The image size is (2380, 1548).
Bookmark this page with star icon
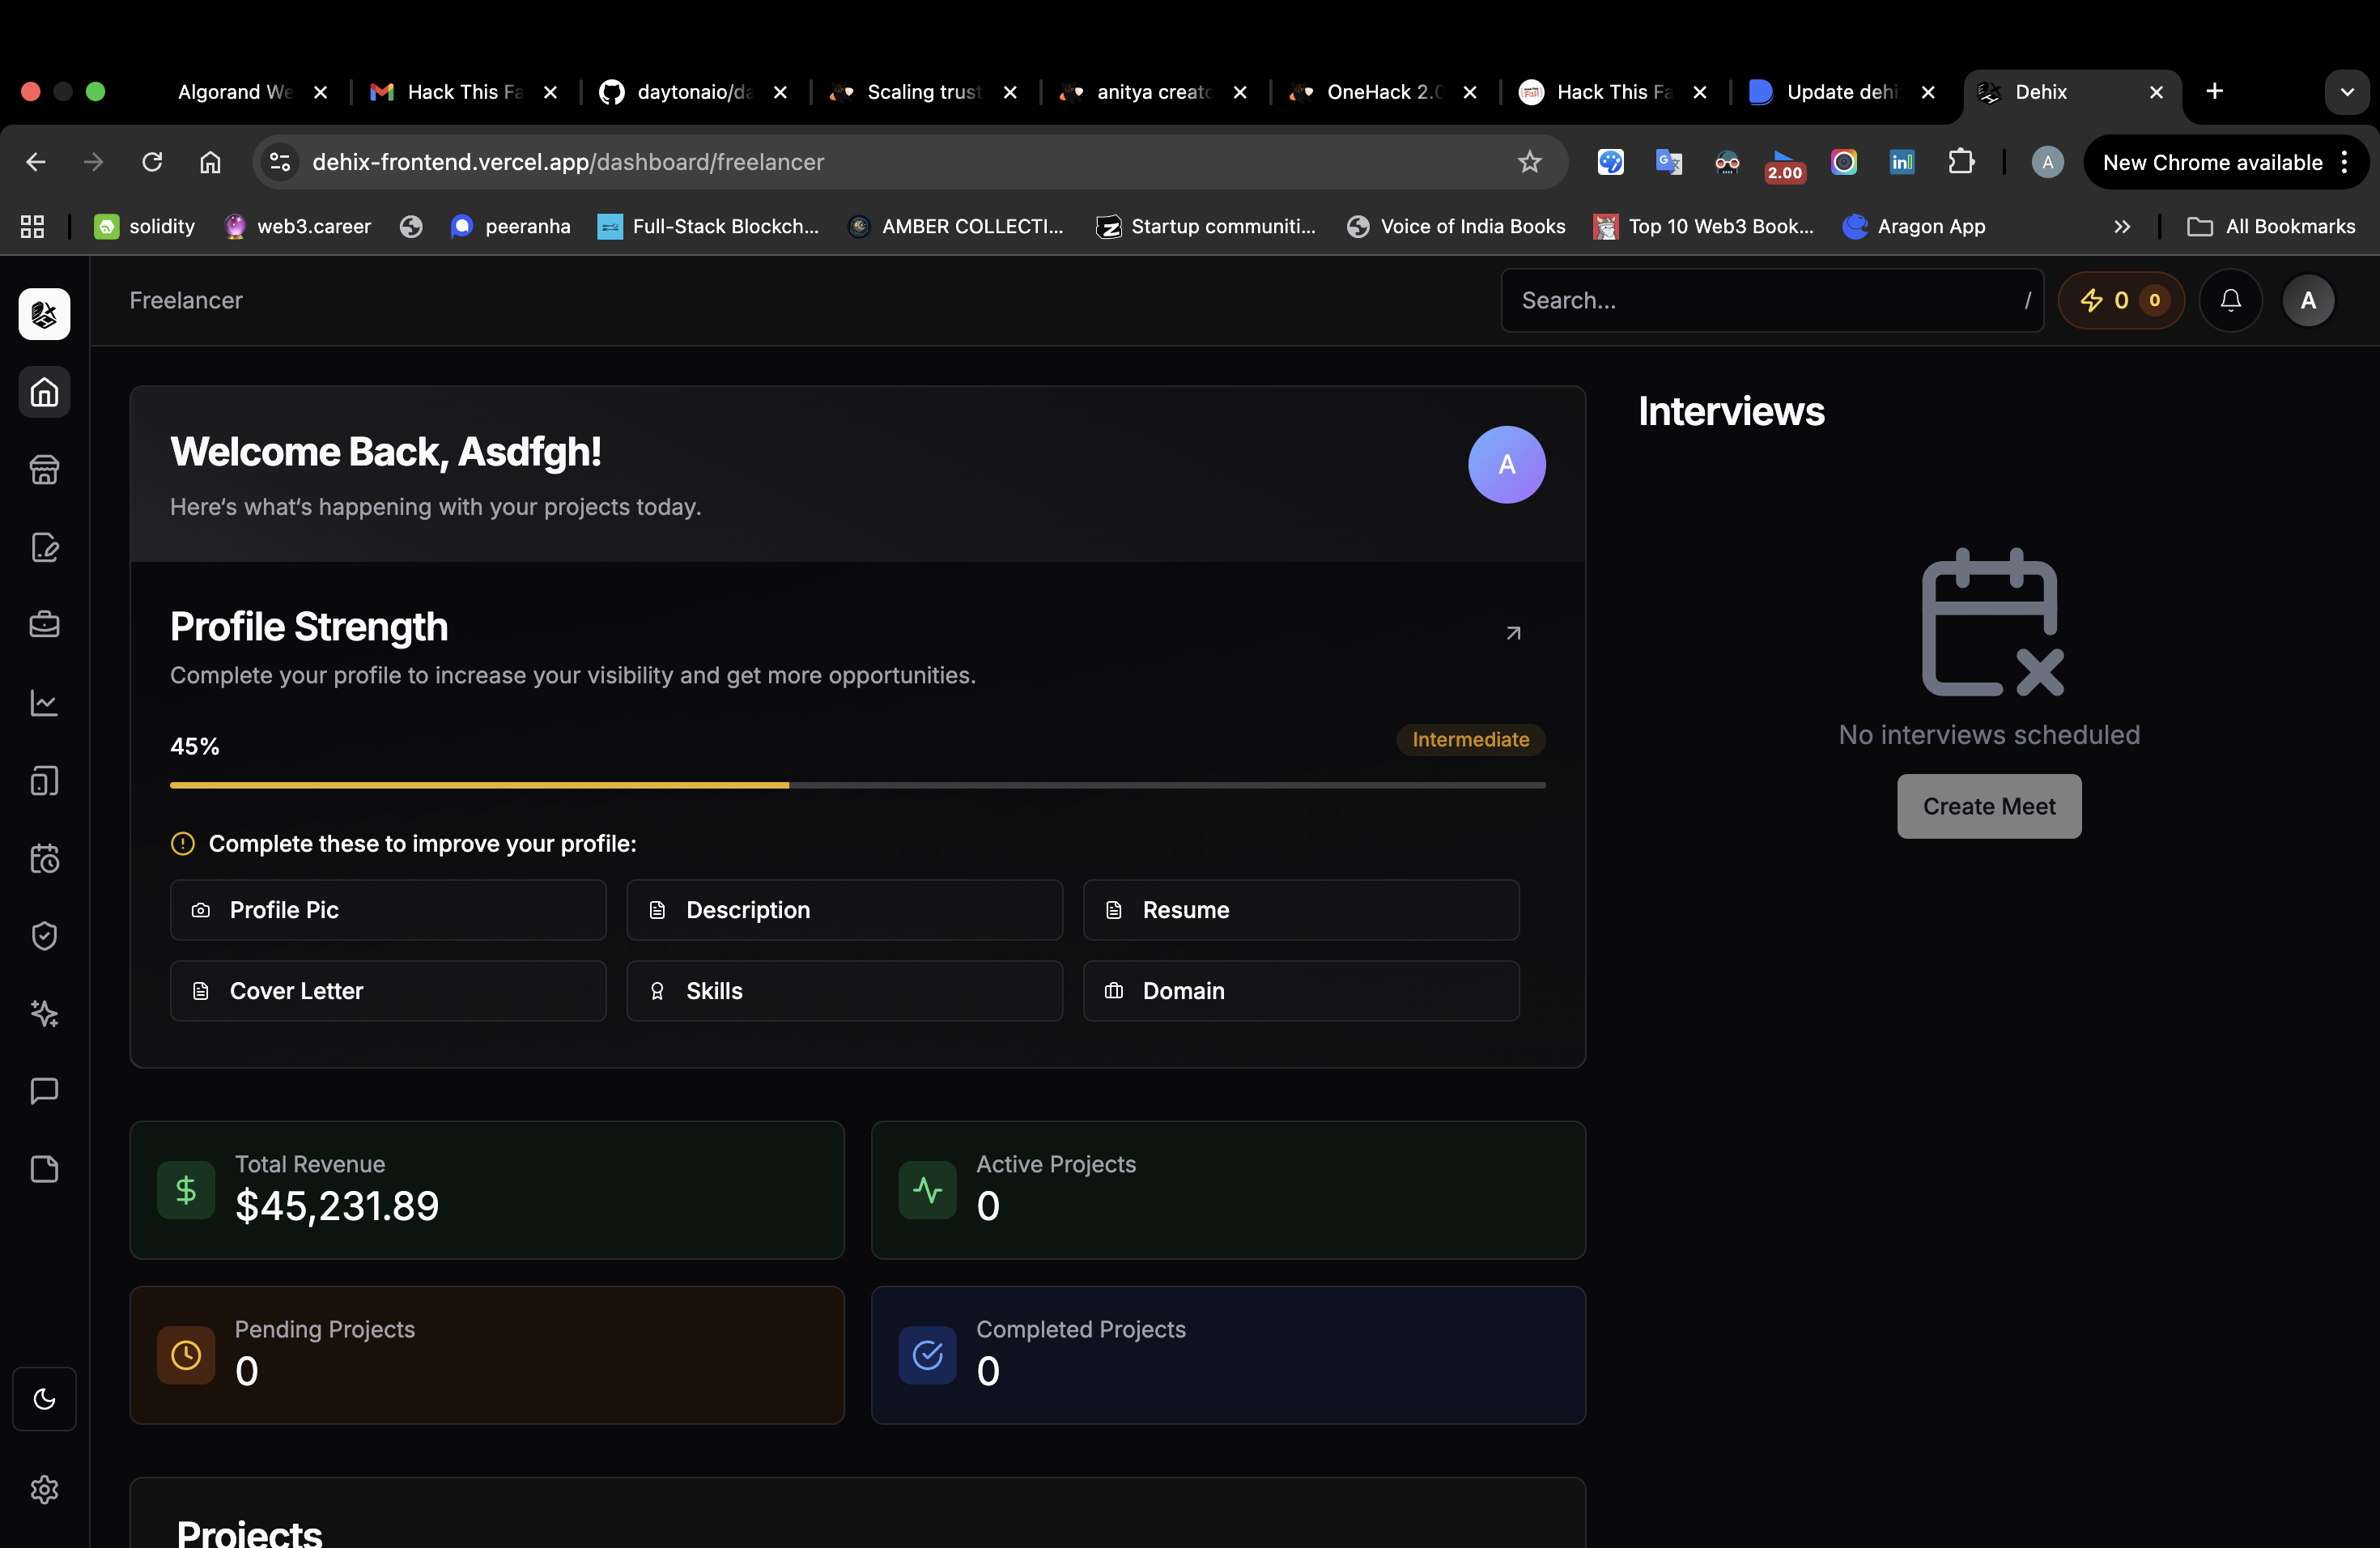coord(1529,162)
